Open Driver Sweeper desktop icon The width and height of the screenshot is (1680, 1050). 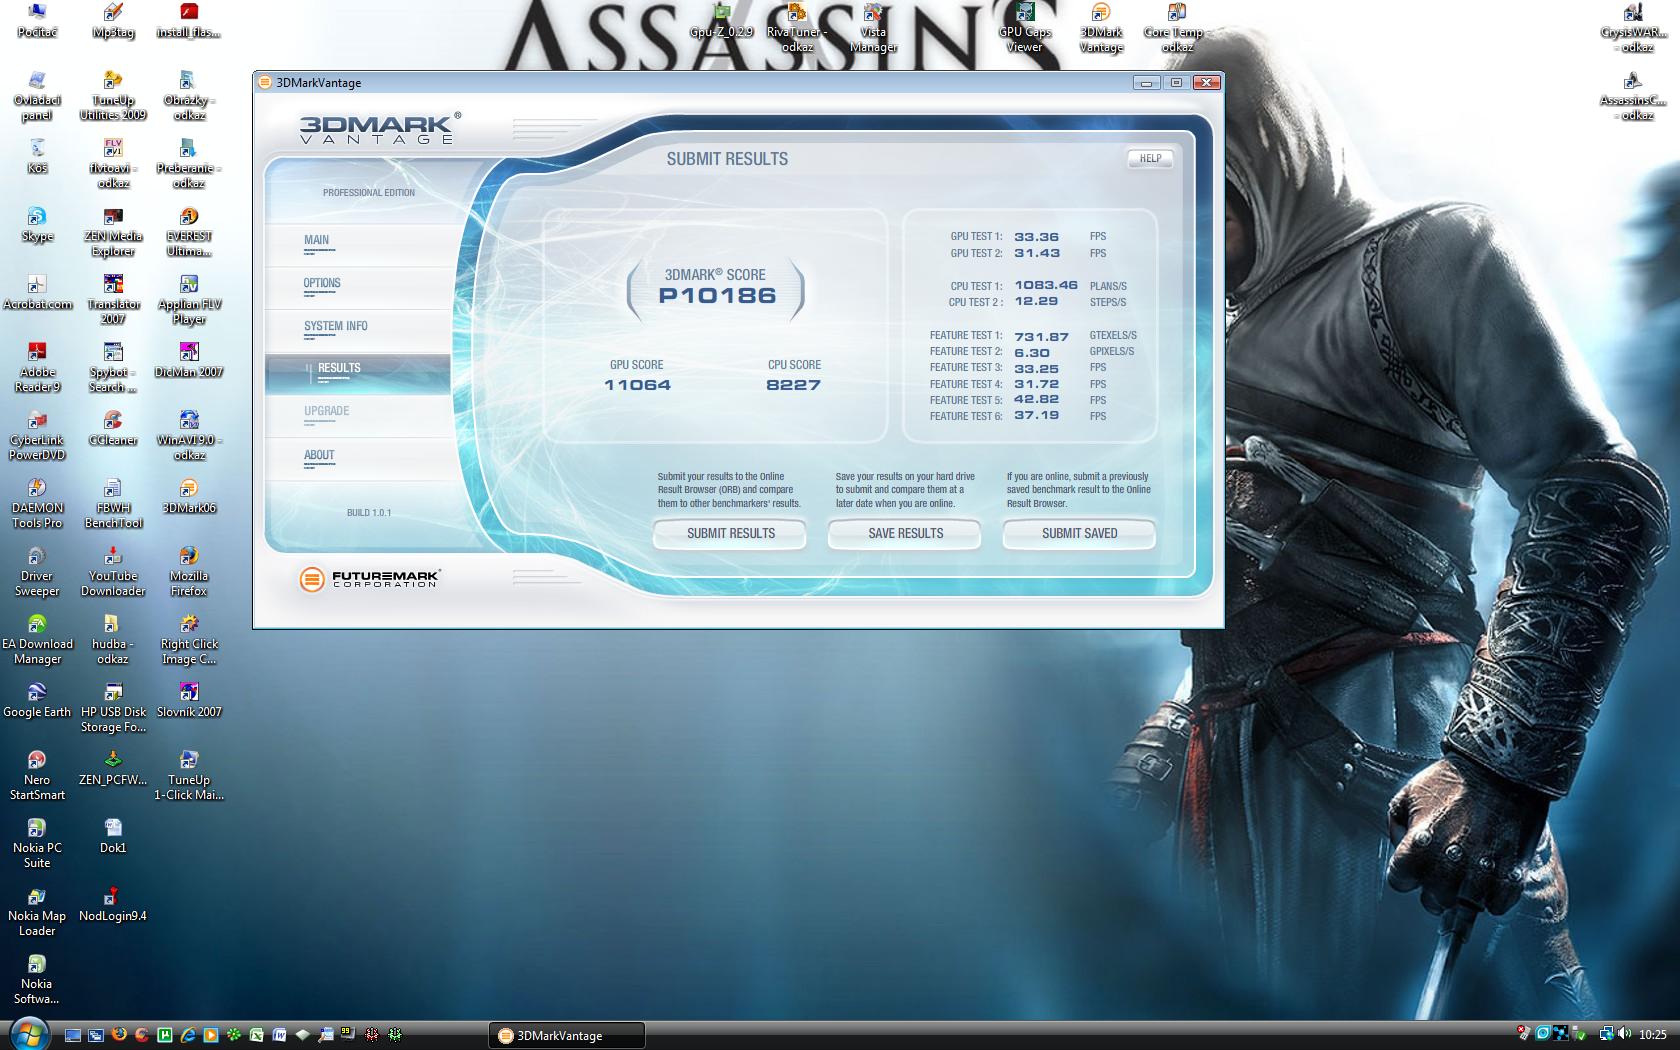point(37,572)
